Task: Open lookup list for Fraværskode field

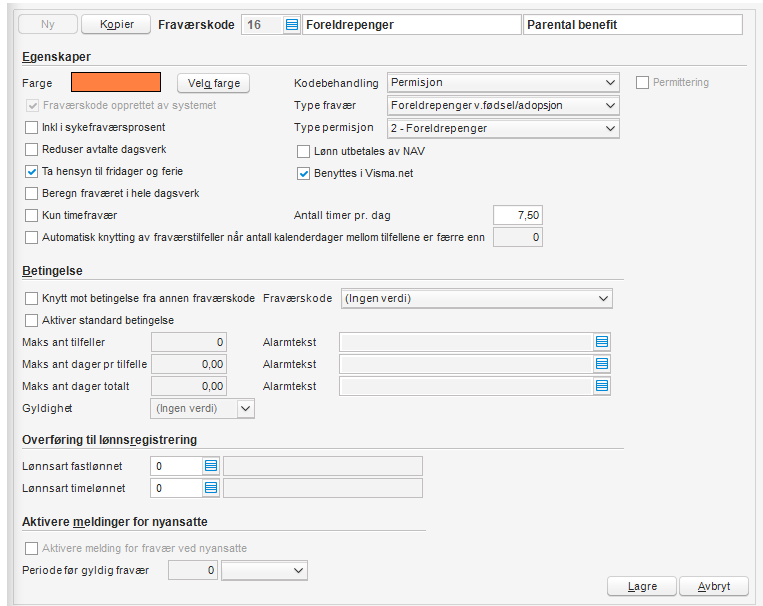Action: 292,24
